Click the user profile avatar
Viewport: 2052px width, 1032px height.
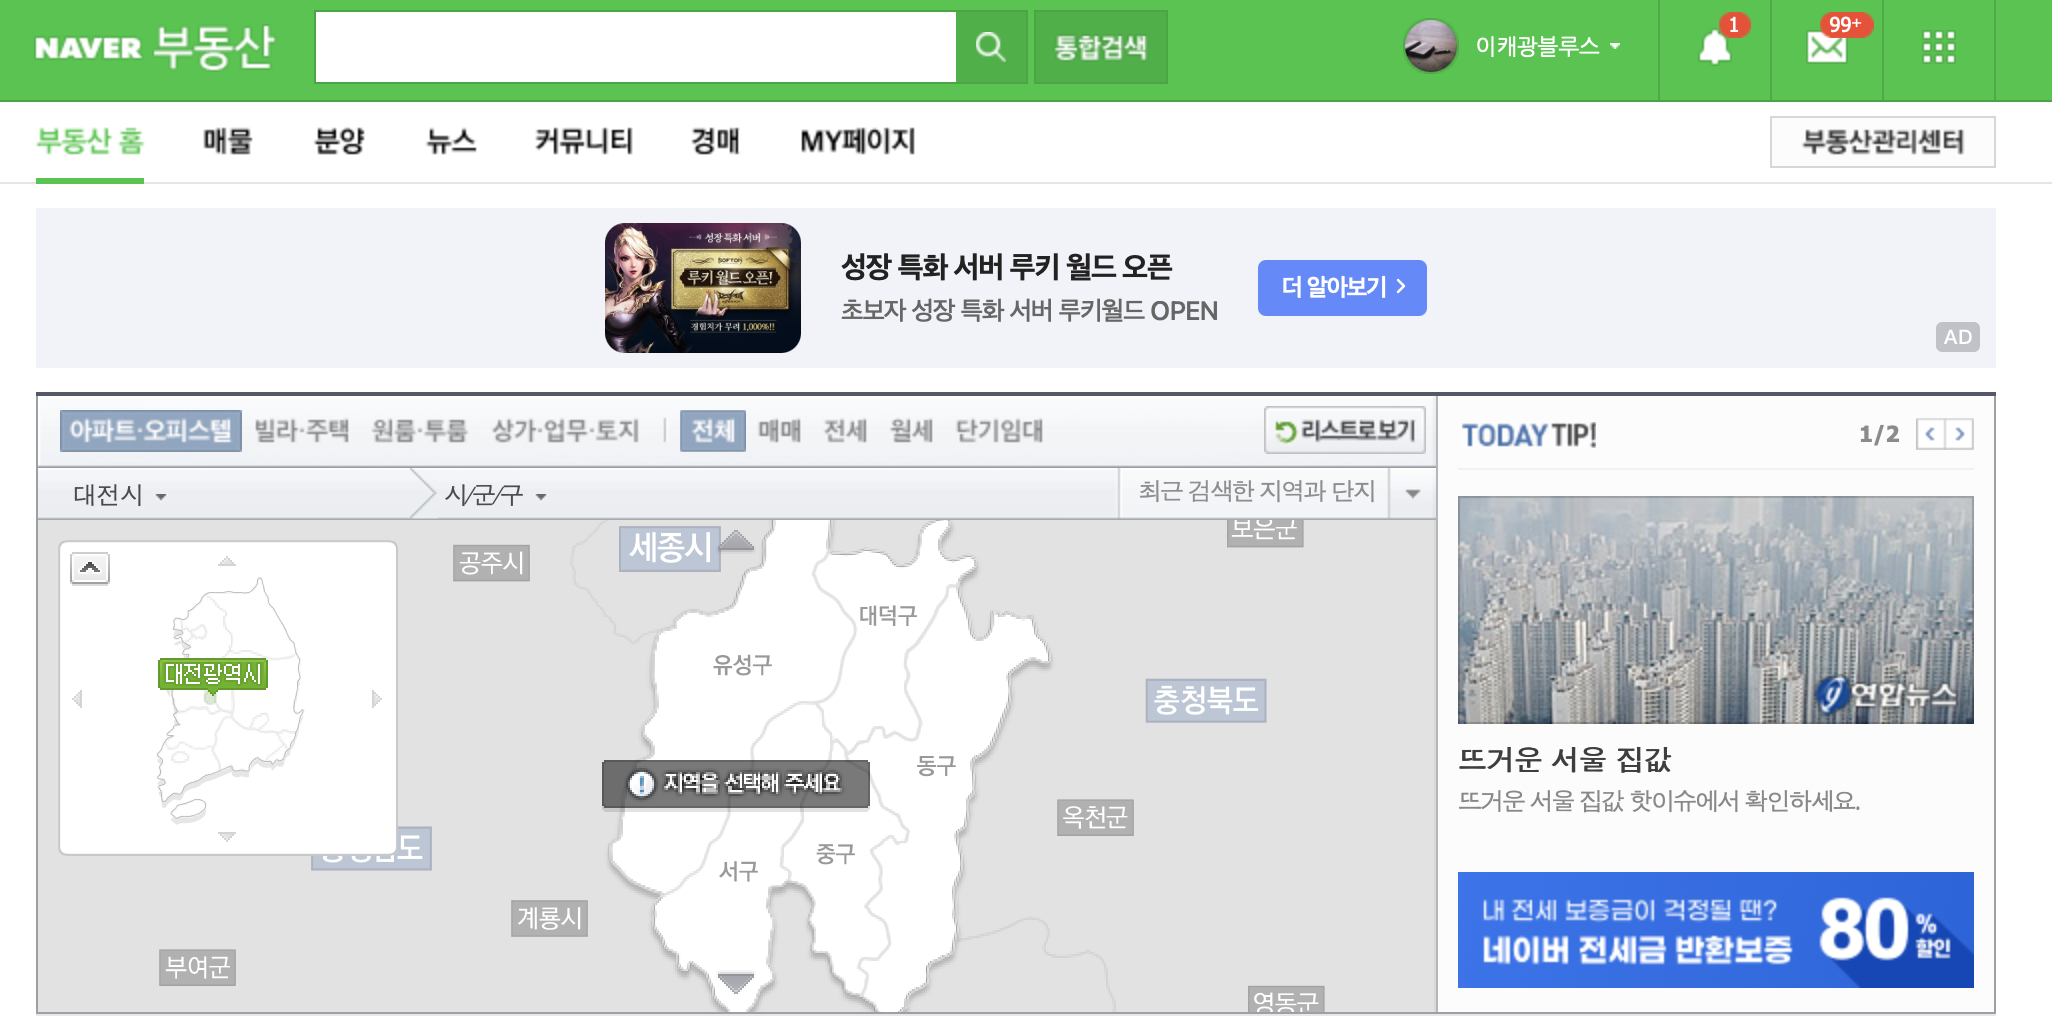coord(1431,46)
